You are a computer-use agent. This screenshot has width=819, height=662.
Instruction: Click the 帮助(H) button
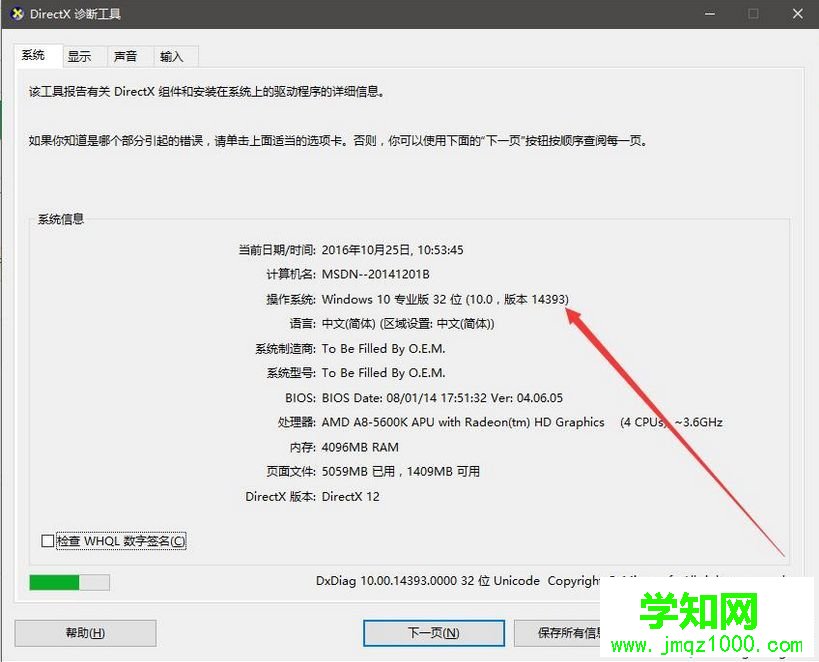coord(84,632)
